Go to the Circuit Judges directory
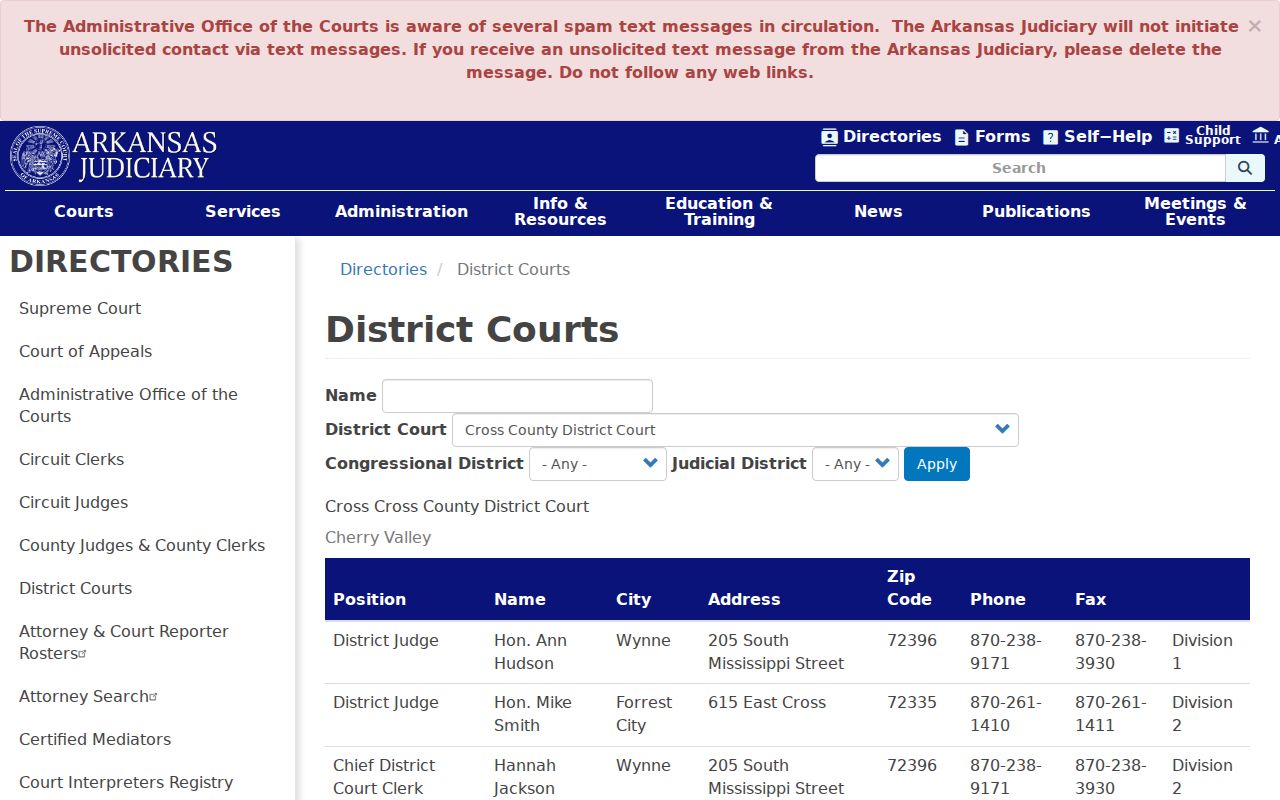1280x800 pixels. 73,502
